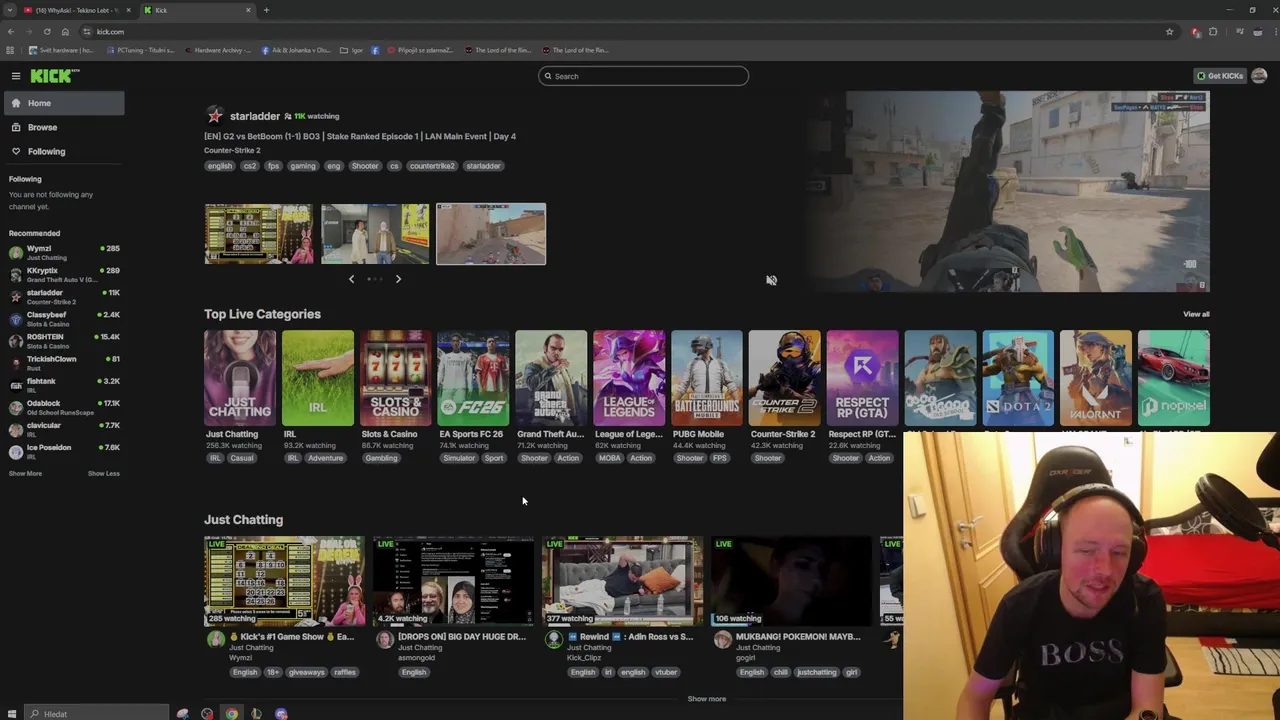
Task: Open EA Sports FC 26 category card
Action: coord(473,378)
